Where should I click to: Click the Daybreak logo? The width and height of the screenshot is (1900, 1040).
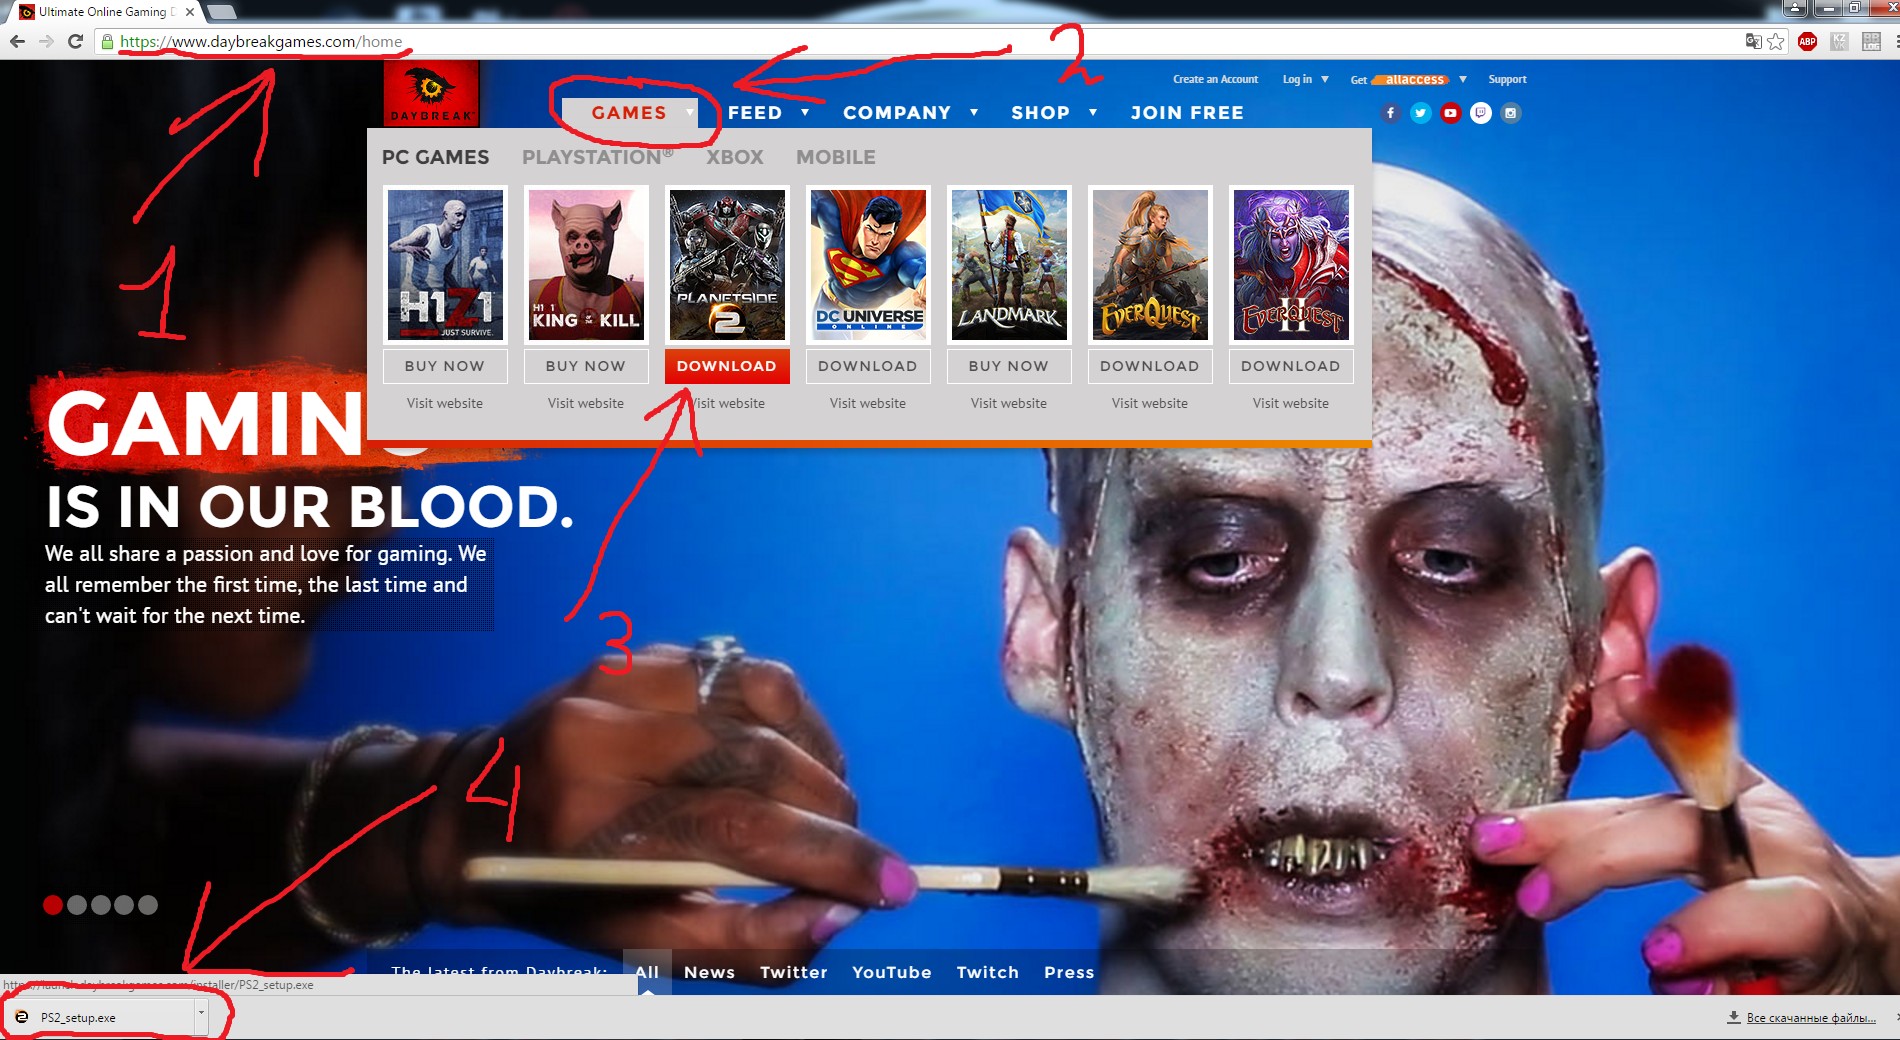pos(431,93)
